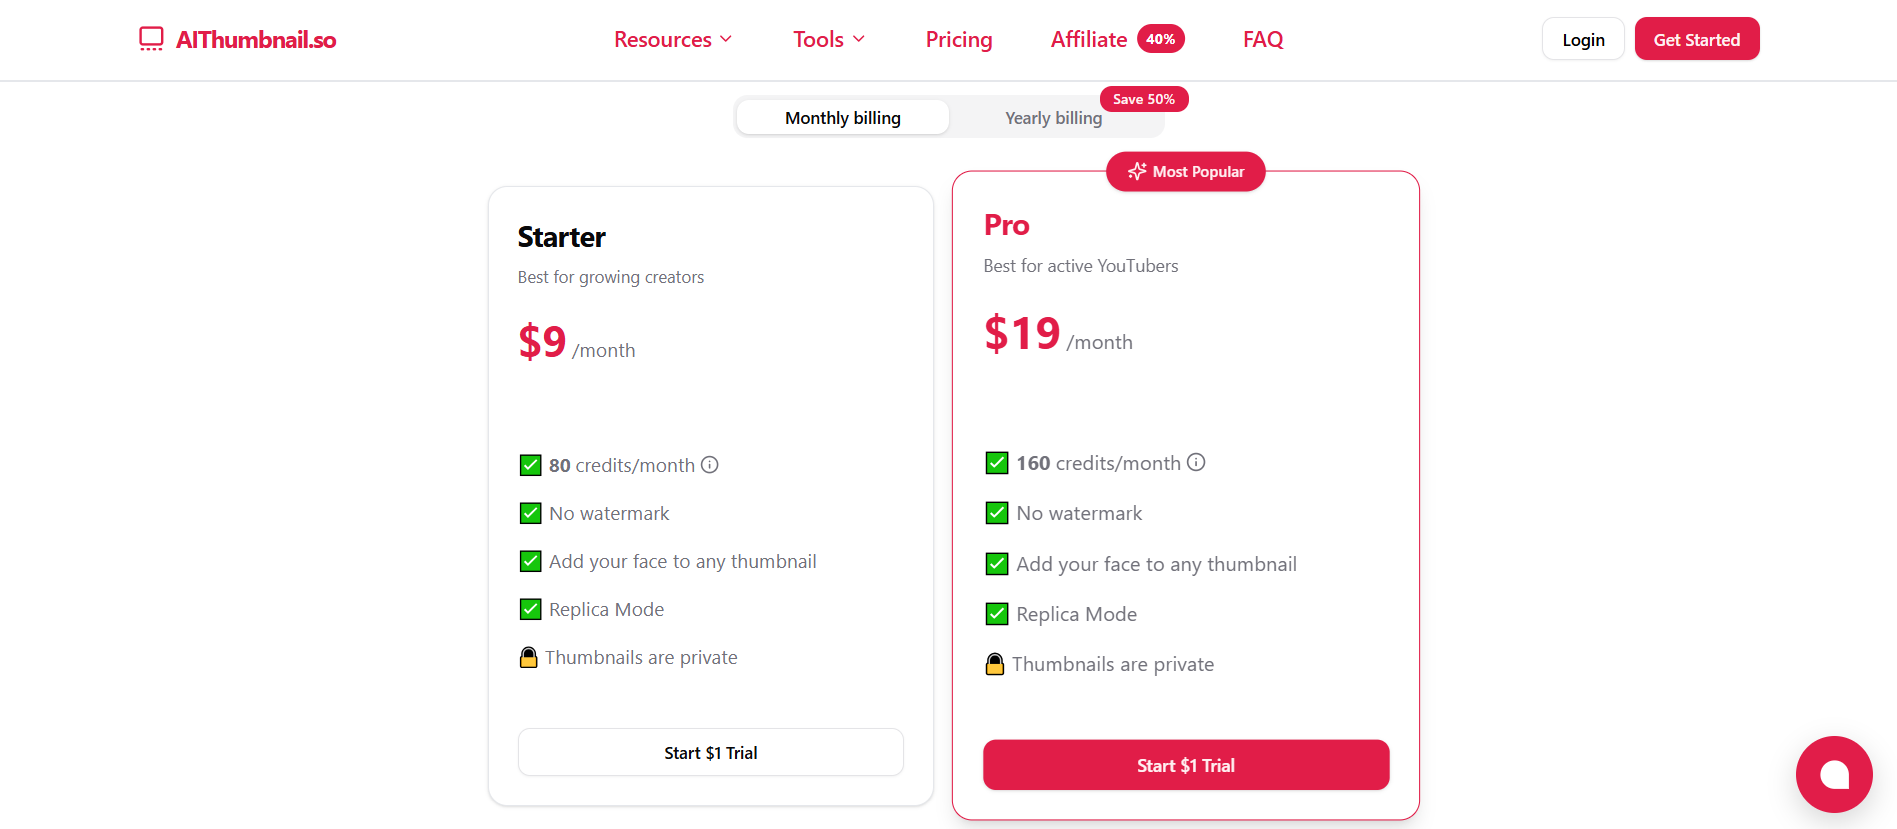Start the $1 Trial for Pro plan
Screen dimensions: 1897x829
pyautogui.click(x=1185, y=764)
